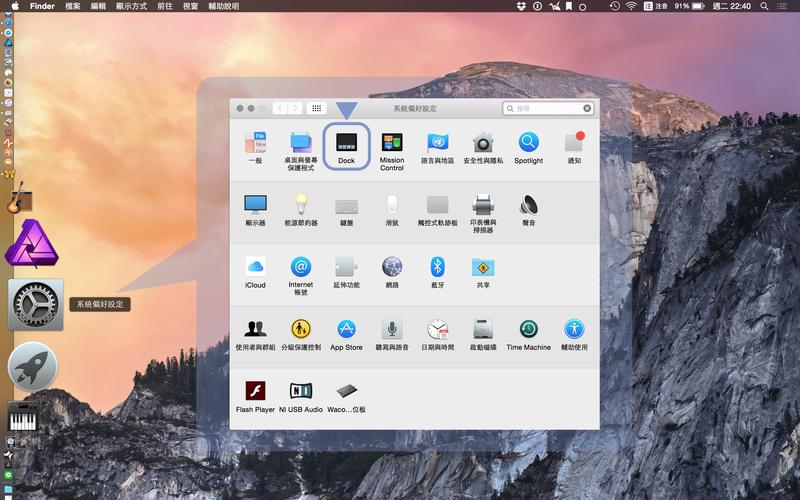Open 桌面與螢幕保護程式 preferences
This screenshot has height=500, width=800.
(301, 151)
